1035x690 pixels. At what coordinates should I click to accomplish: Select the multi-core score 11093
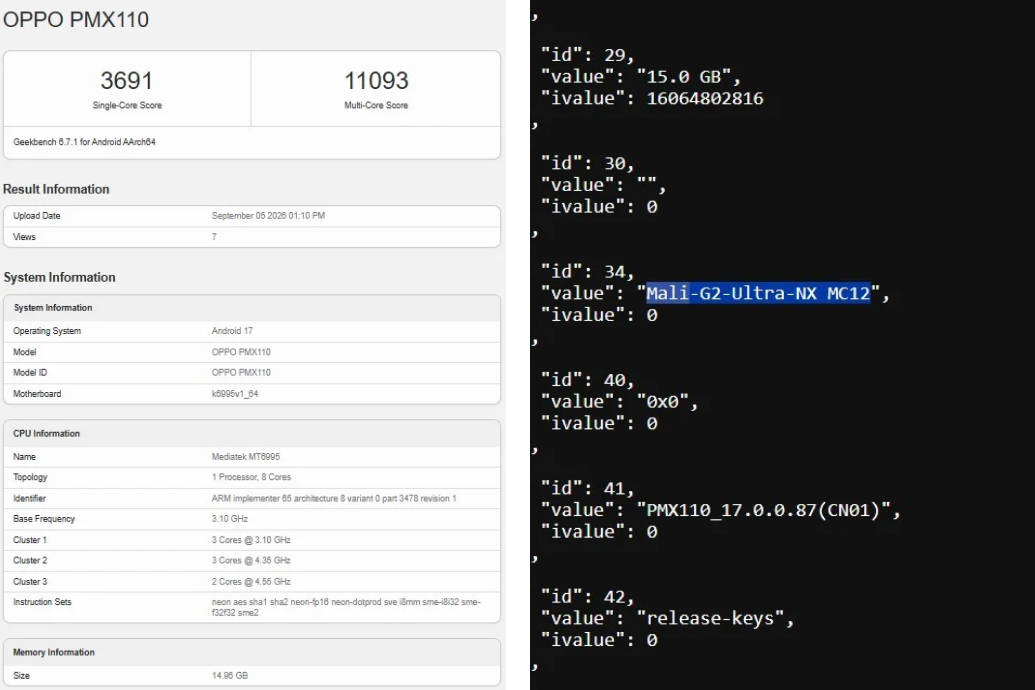[x=376, y=81]
